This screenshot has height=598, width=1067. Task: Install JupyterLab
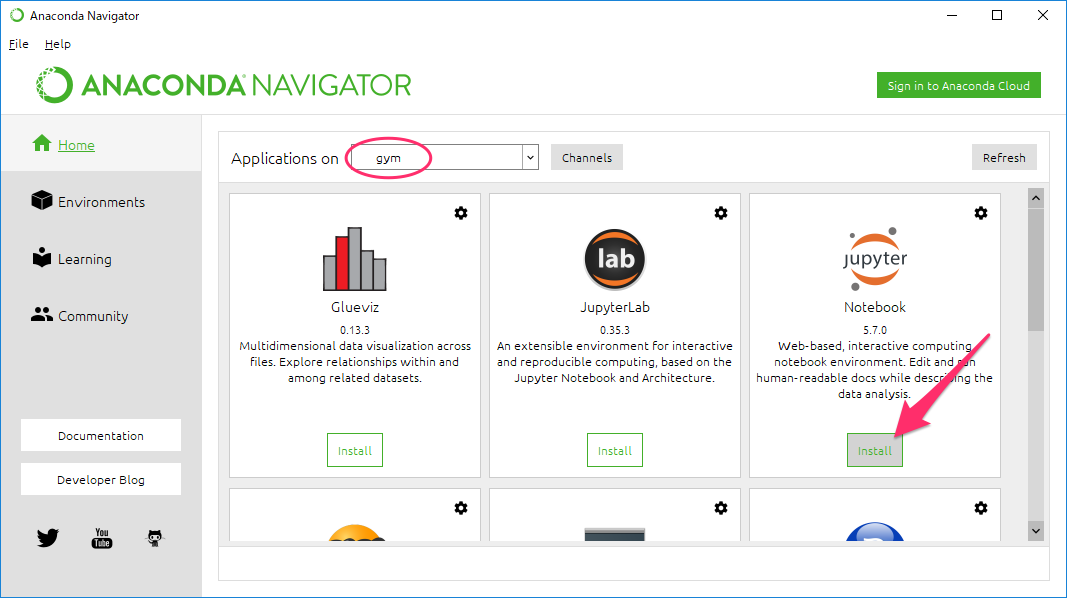tap(614, 450)
